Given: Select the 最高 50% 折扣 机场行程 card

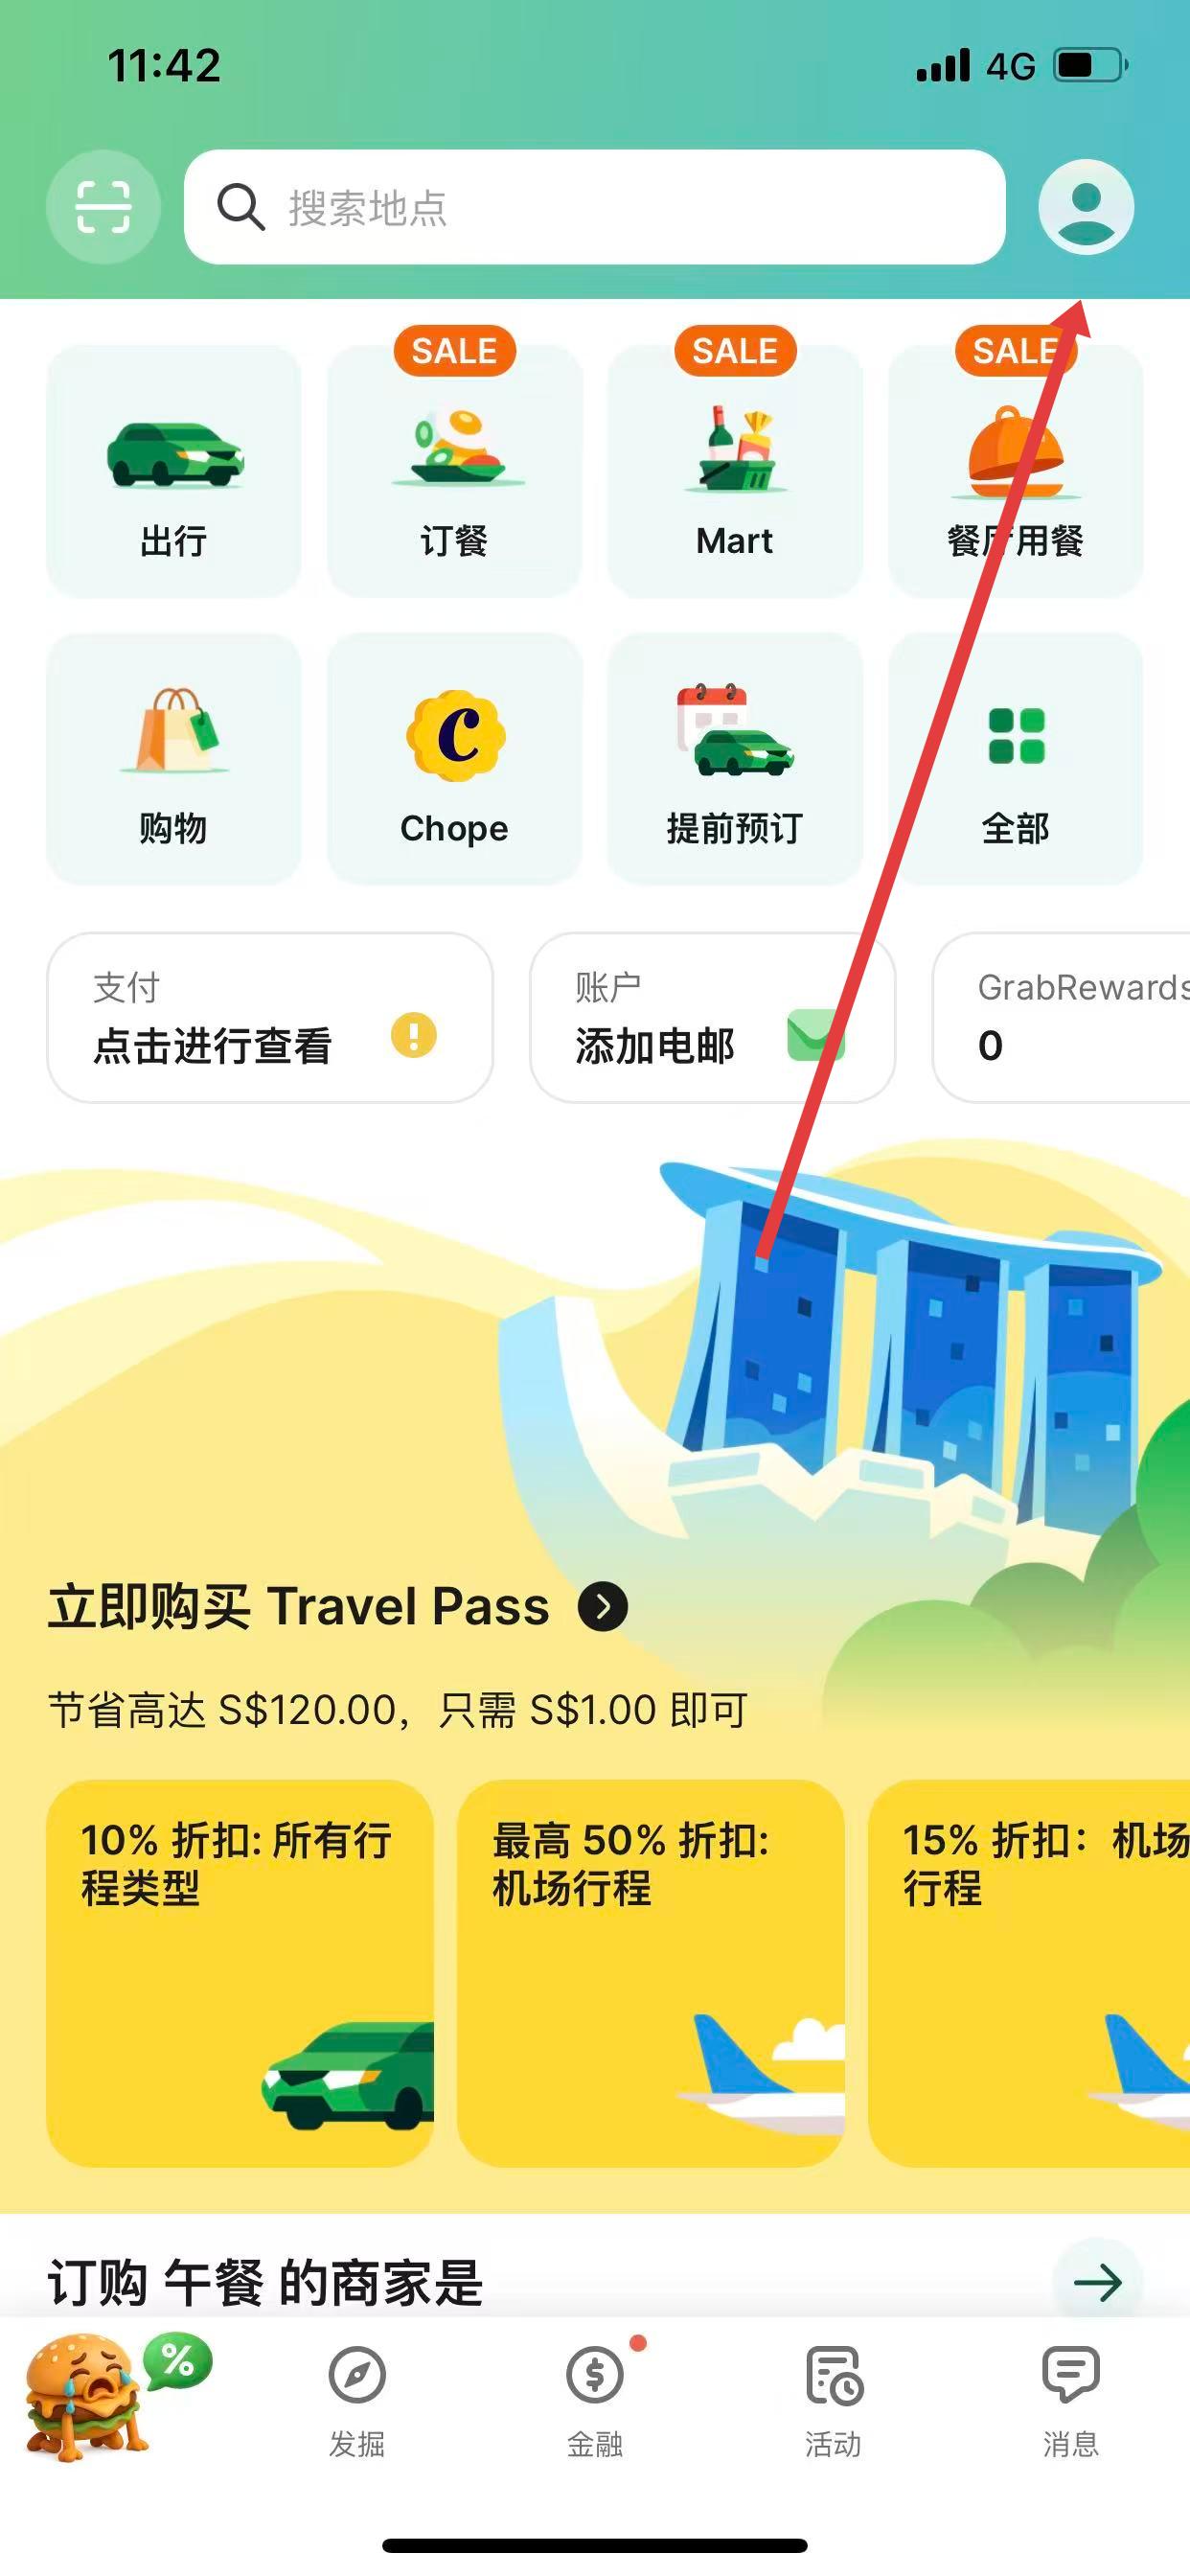Looking at the screenshot, I should point(651,1973).
